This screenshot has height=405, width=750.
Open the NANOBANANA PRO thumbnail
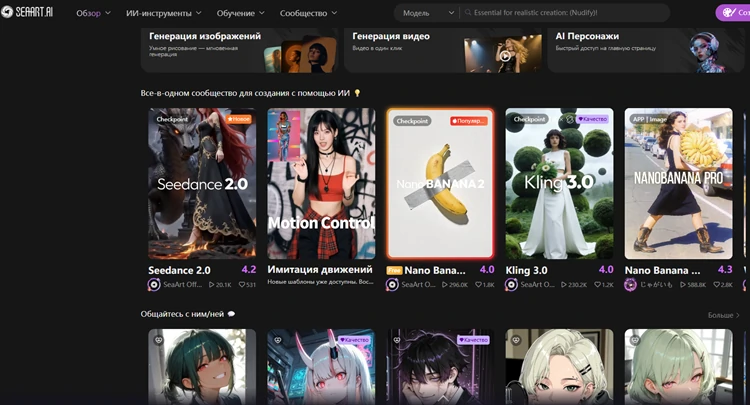[678, 183]
